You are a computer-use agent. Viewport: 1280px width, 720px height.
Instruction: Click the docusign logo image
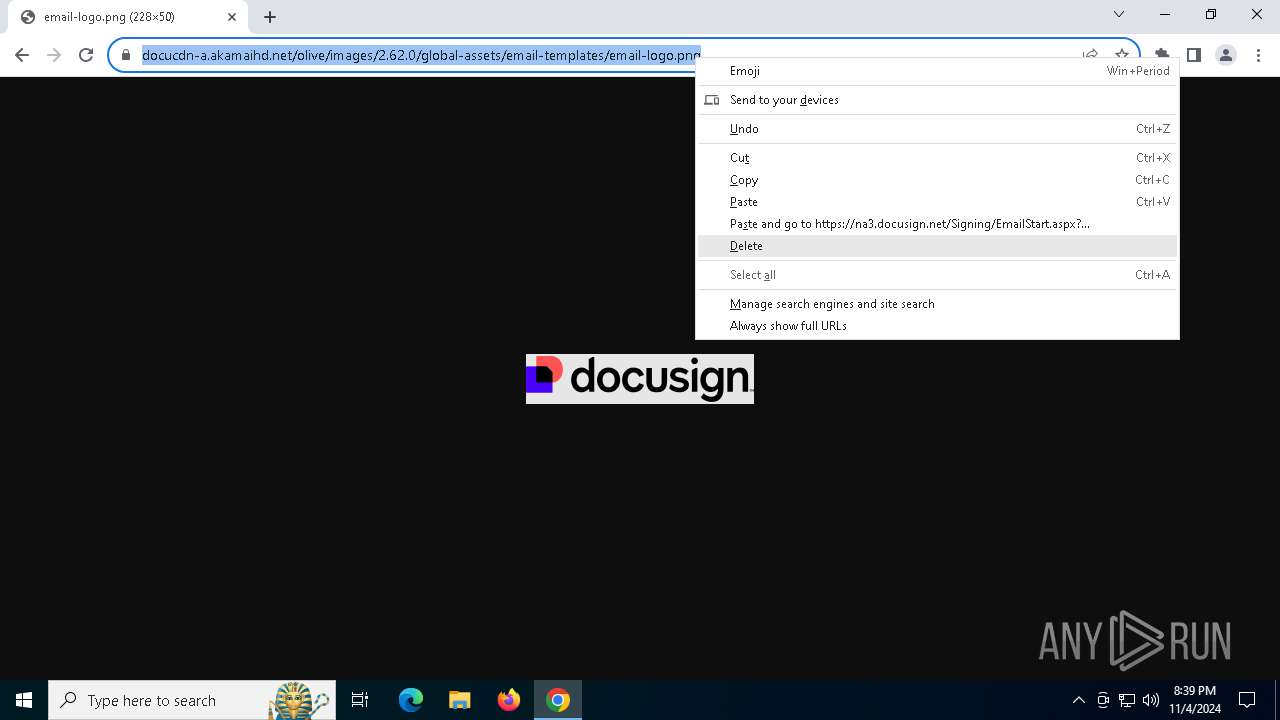(x=640, y=379)
